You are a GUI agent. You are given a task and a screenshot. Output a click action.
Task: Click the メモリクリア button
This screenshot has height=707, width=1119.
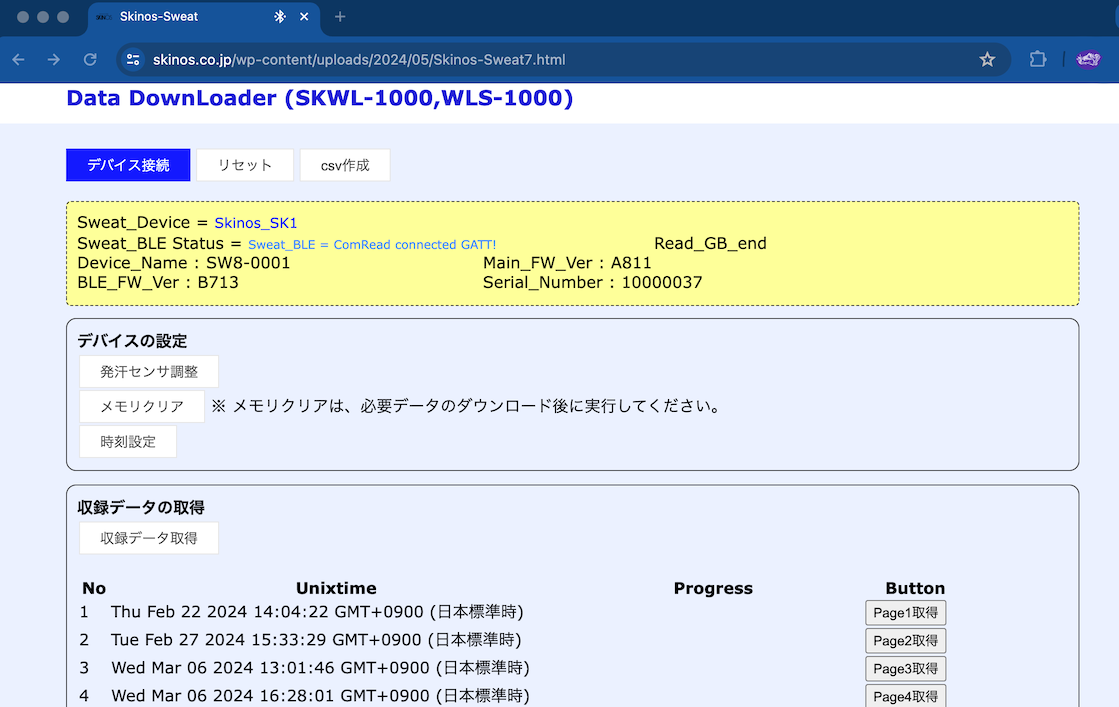pos(141,407)
